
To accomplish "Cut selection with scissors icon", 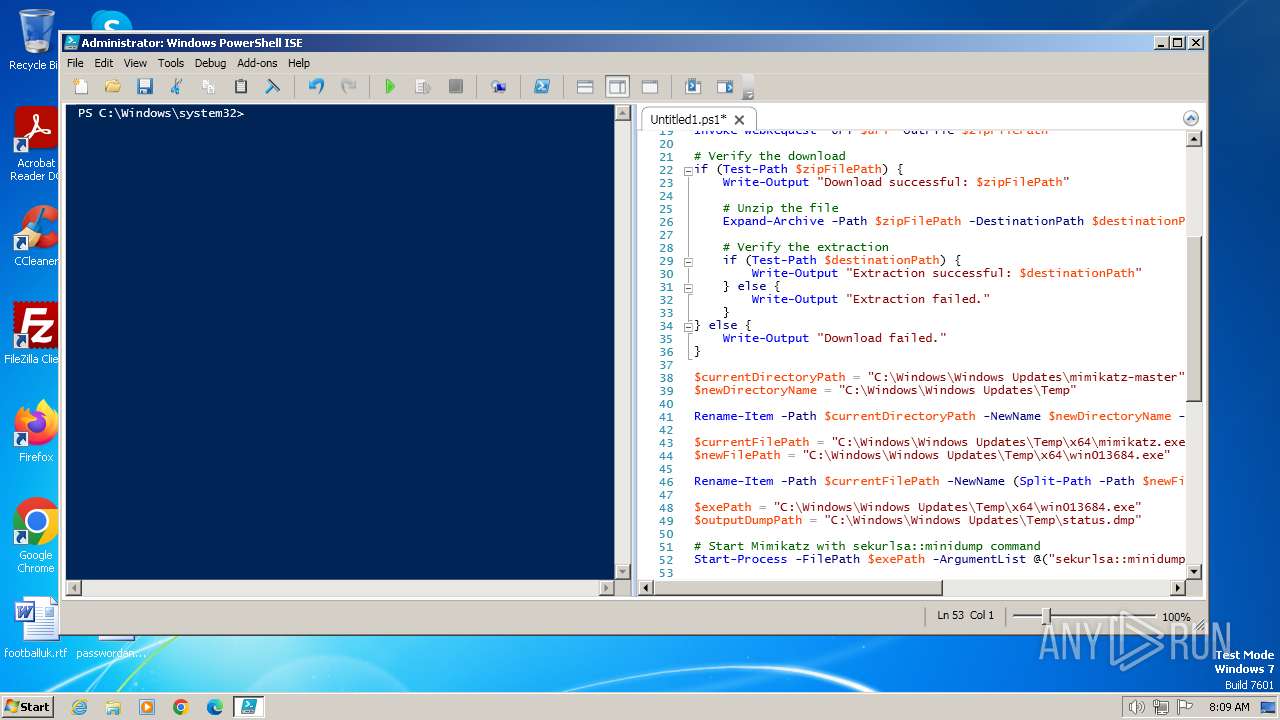I will click(x=177, y=87).
